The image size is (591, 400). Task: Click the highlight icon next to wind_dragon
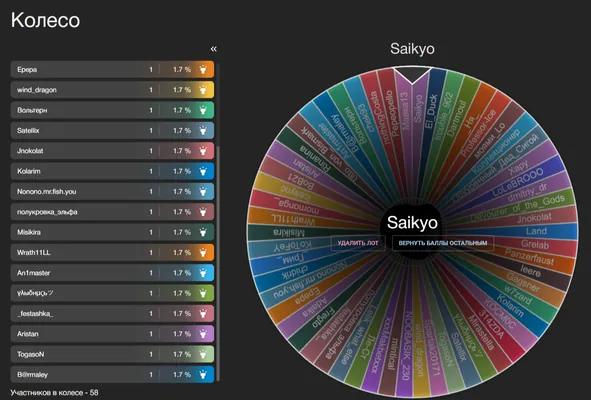pyautogui.click(x=203, y=90)
